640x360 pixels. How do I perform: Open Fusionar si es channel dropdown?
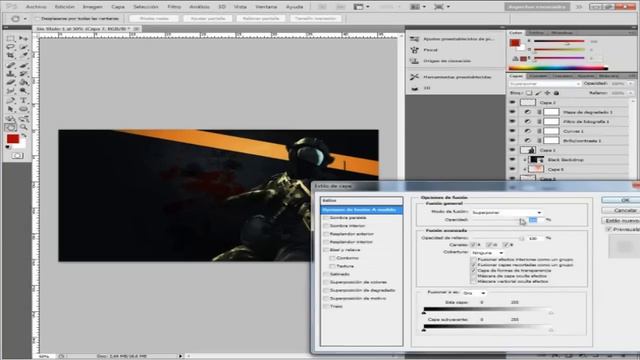point(474,293)
